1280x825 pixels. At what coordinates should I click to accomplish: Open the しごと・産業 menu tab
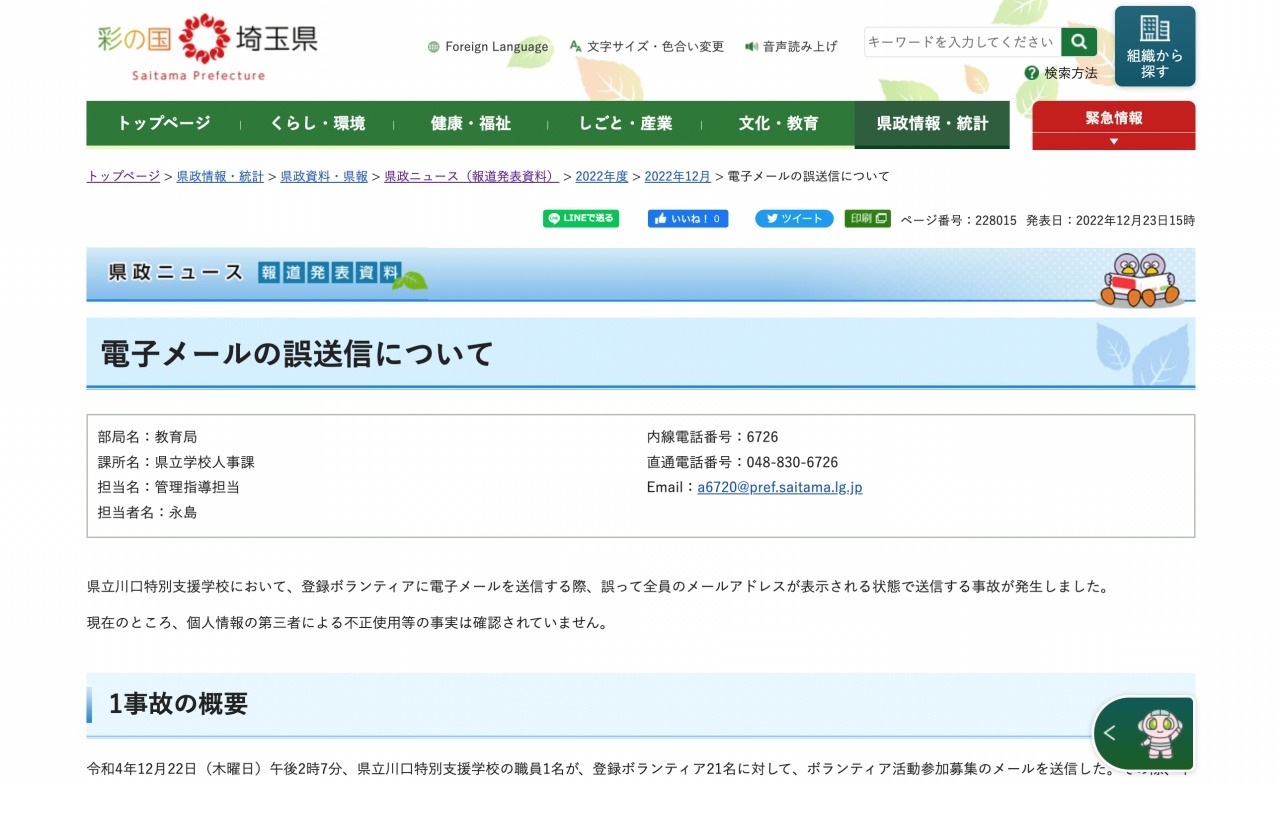point(625,124)
